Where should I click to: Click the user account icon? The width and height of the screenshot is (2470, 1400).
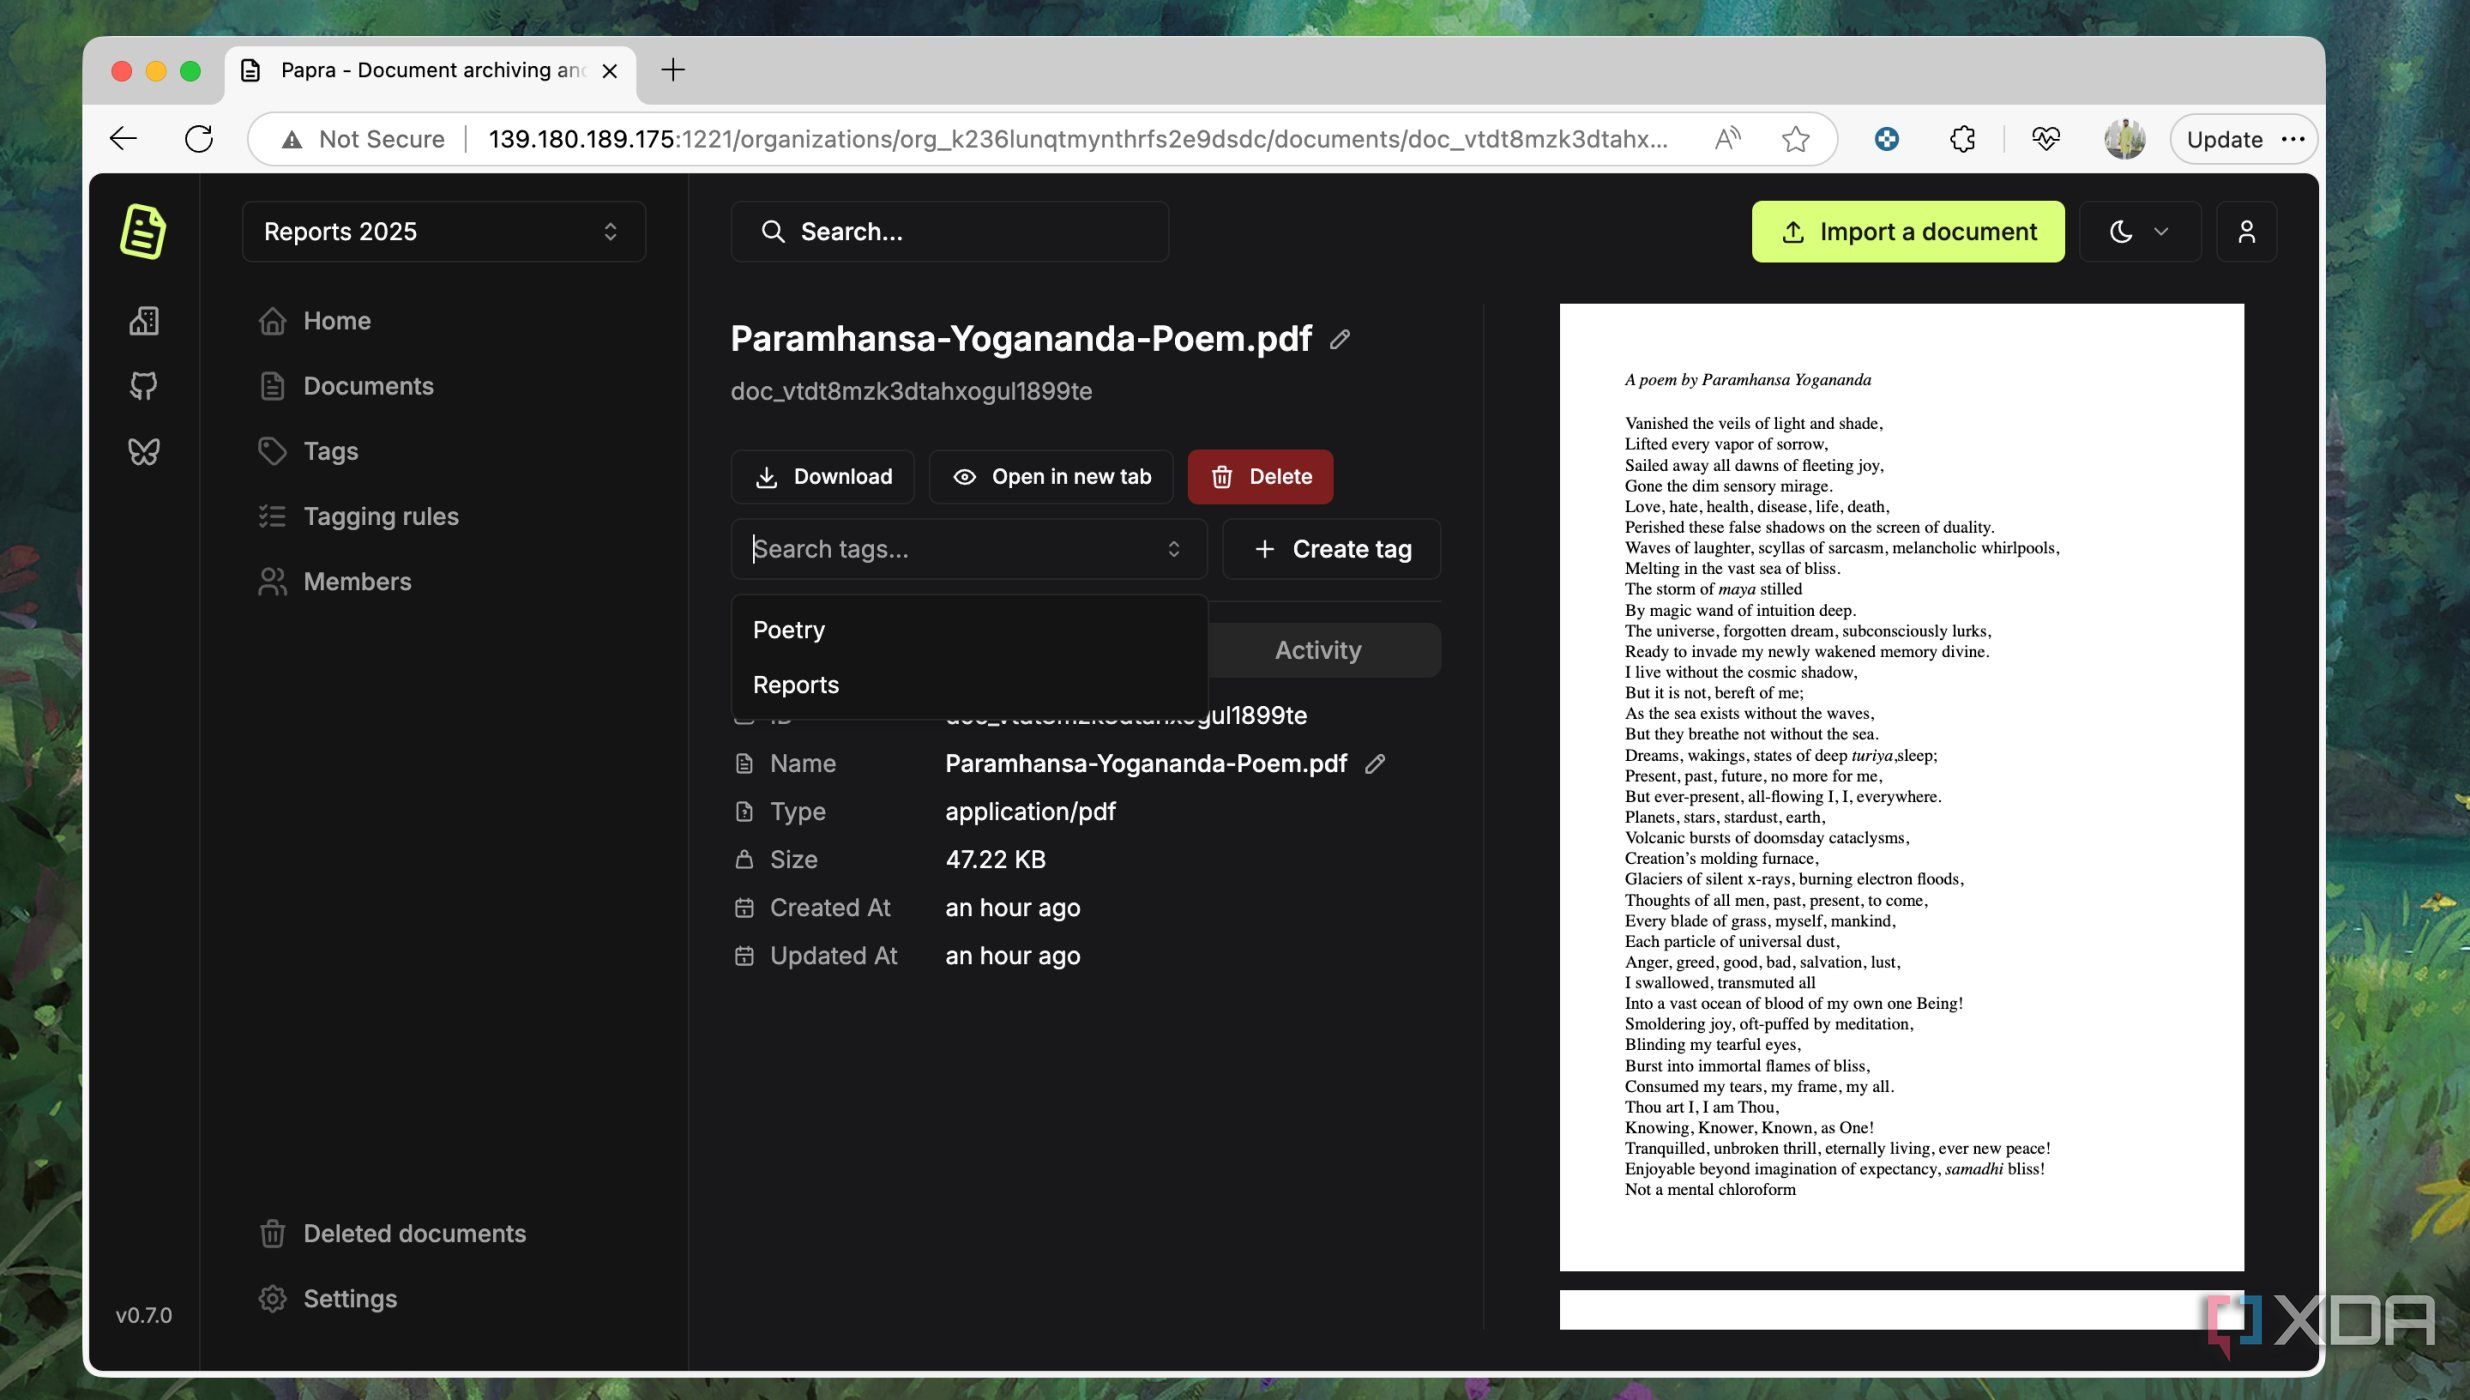pos(2246,232)
